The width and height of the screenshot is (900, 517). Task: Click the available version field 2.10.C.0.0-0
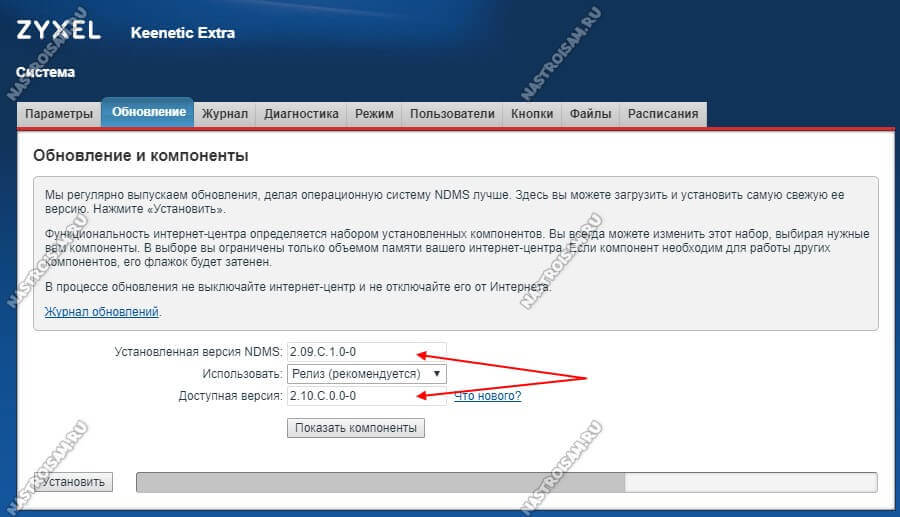tap(366, 396)
